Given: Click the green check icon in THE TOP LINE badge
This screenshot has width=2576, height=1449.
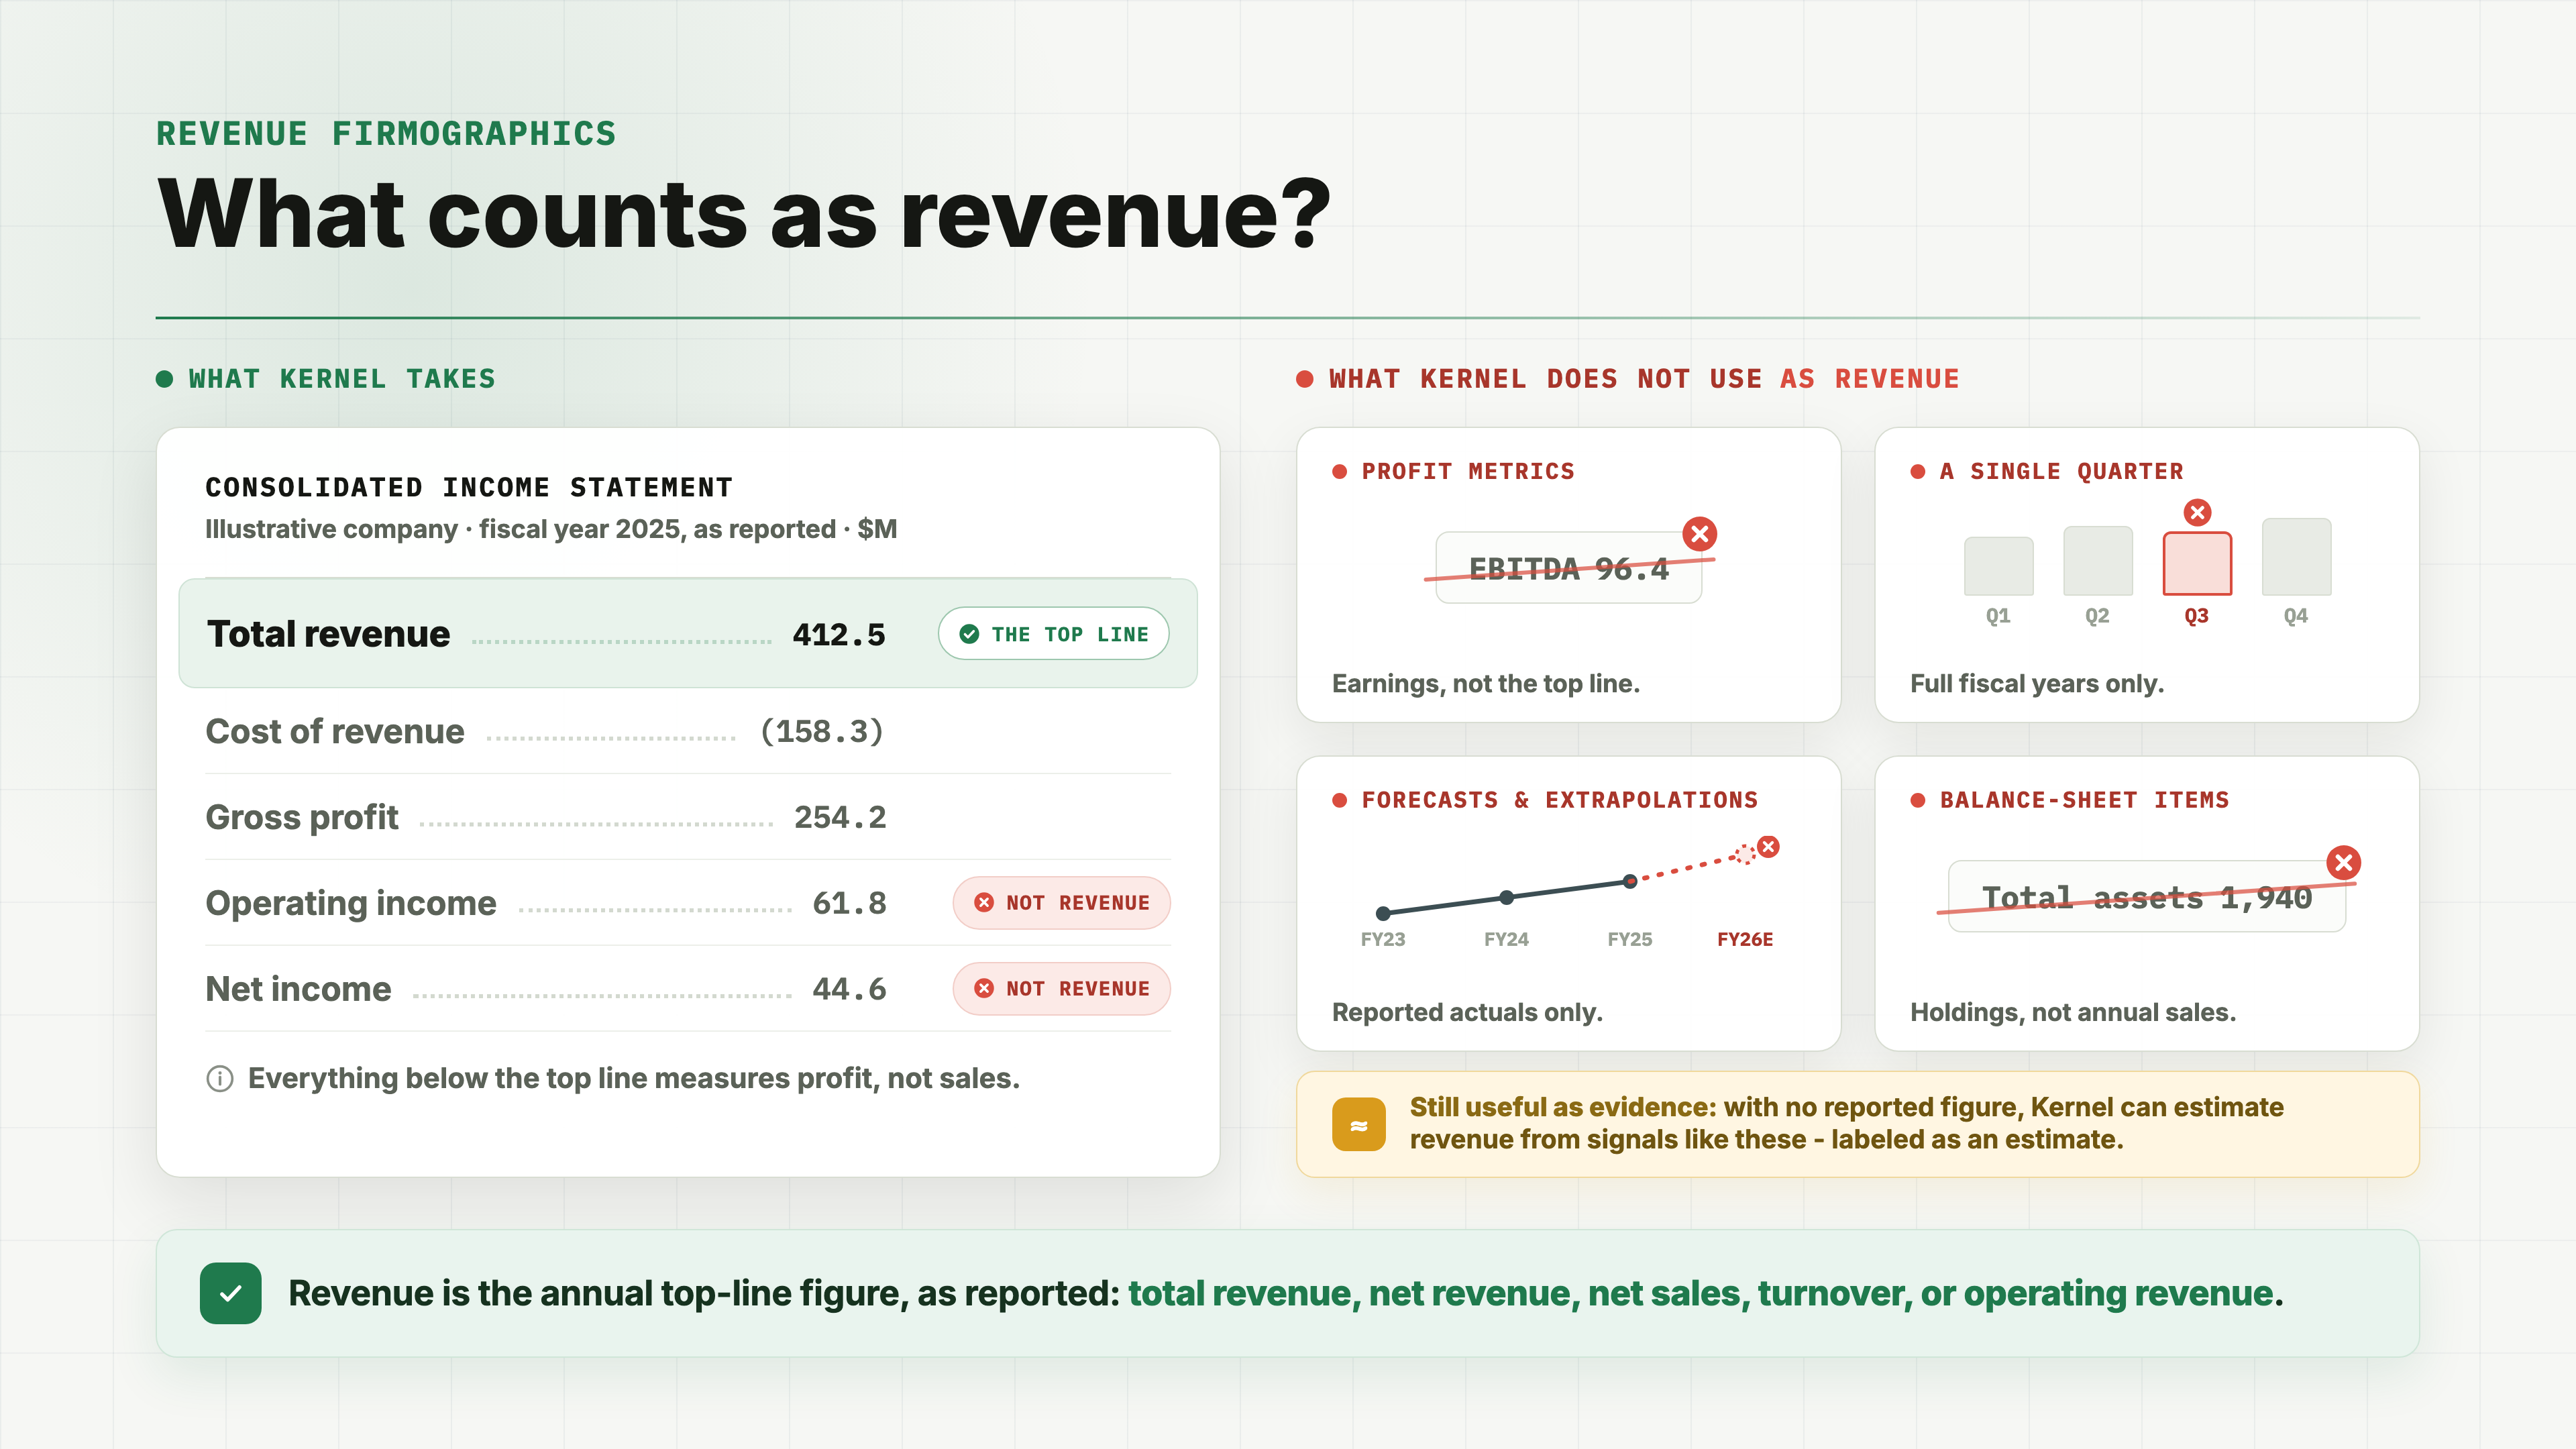Looking at the screenshot, I should tap(969, 634).
